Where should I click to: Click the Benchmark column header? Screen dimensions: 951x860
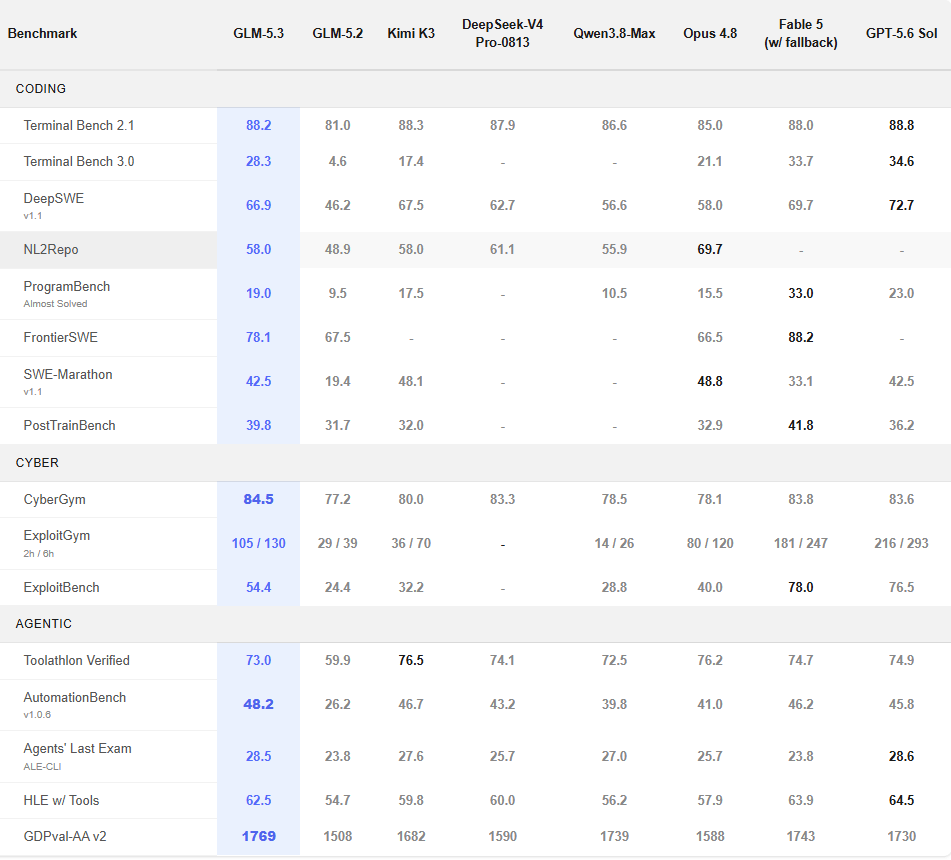click(x=42, y=33)
